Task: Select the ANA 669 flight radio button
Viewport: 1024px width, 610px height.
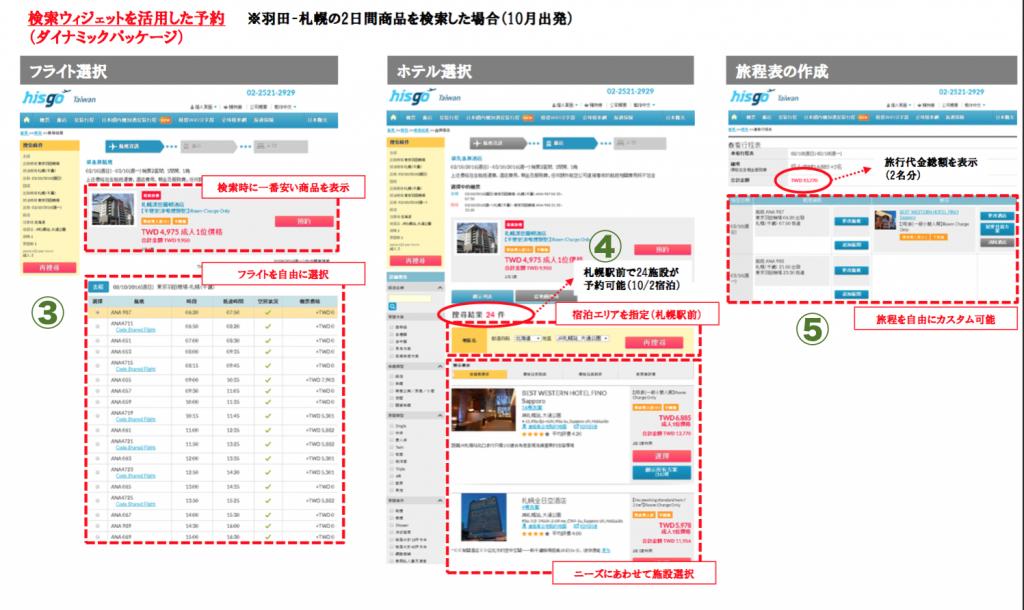Action: [97, 536]
